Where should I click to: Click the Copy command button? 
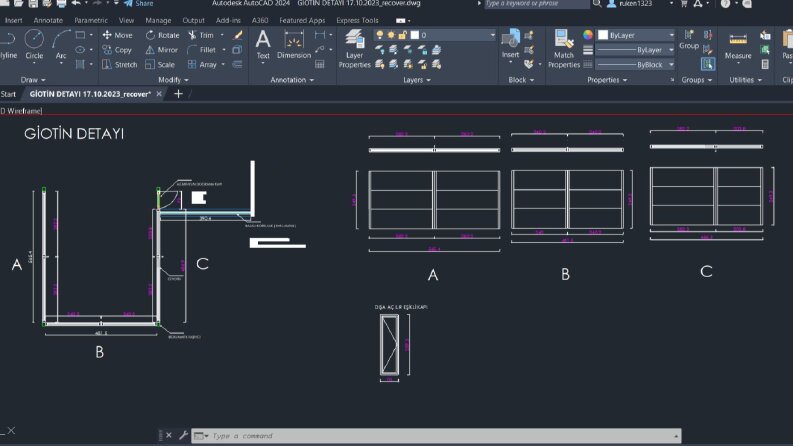tap(117, 50)
